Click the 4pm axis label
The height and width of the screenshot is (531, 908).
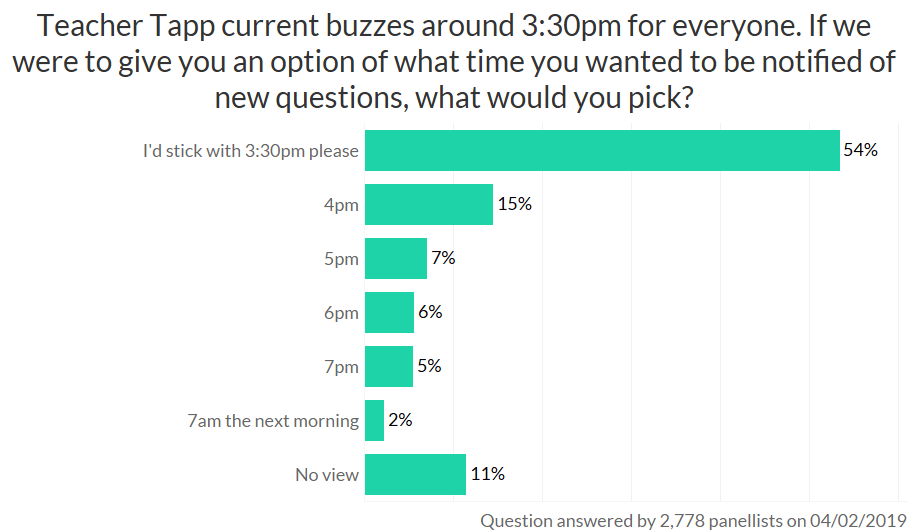point(341,206)
